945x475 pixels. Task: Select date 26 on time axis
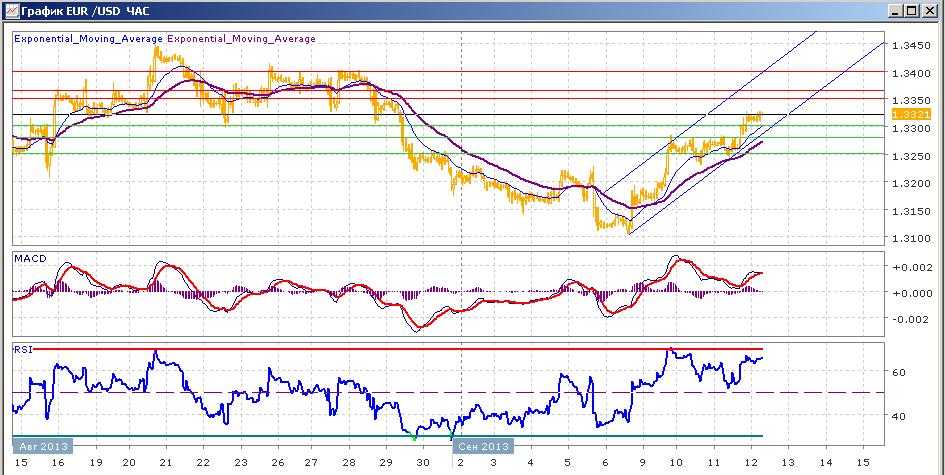(x=277, y=462)
